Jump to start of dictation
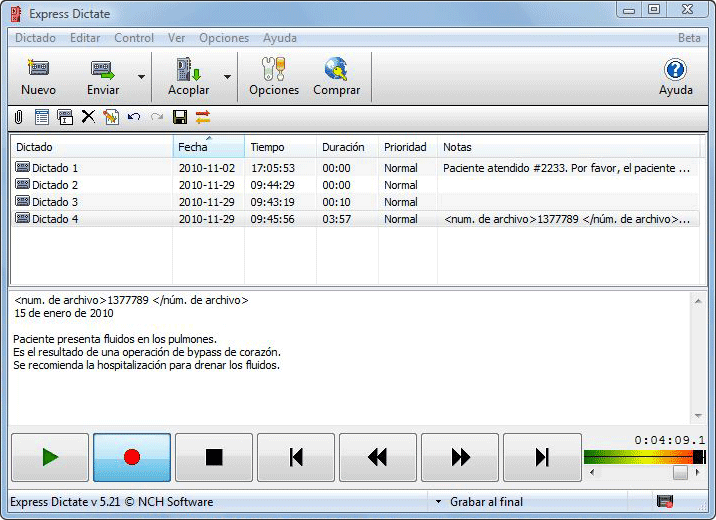 click(x=296, y=457)
